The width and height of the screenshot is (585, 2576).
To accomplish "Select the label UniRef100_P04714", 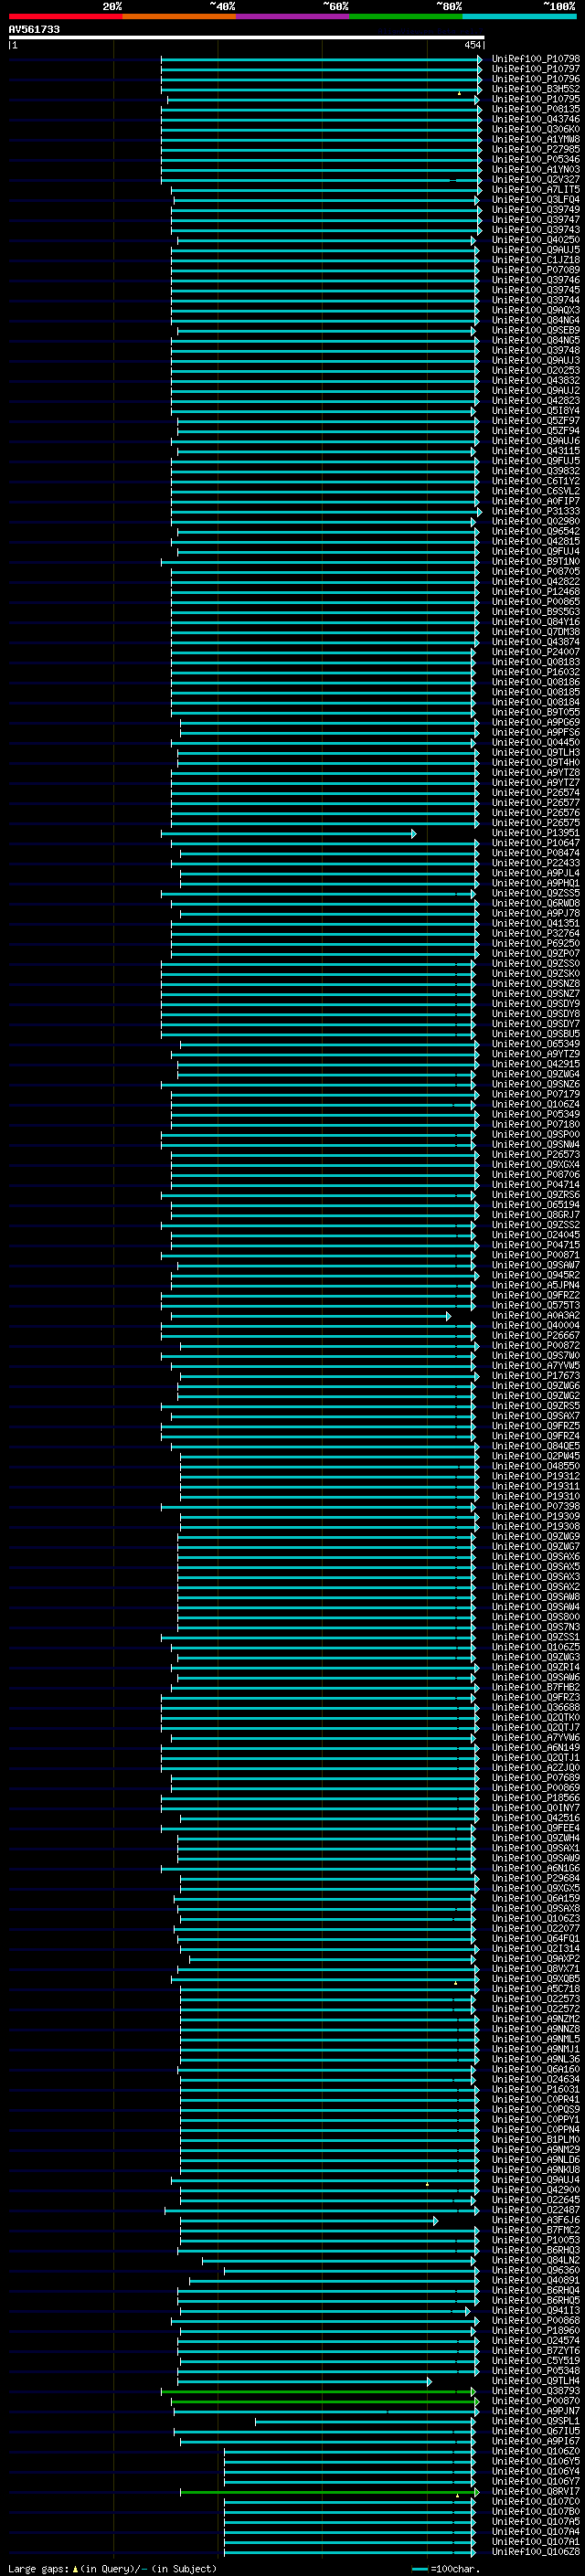I will click(x=536, y=1185).
